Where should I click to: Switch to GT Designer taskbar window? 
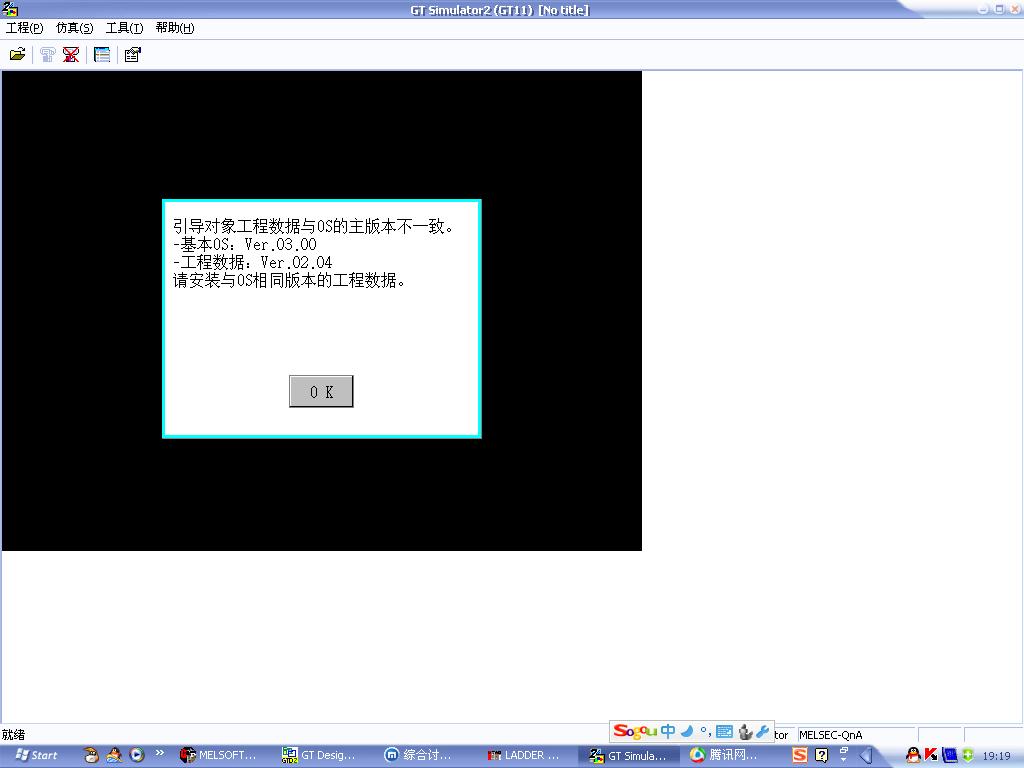pyautogui.click(x=320, y=755)
